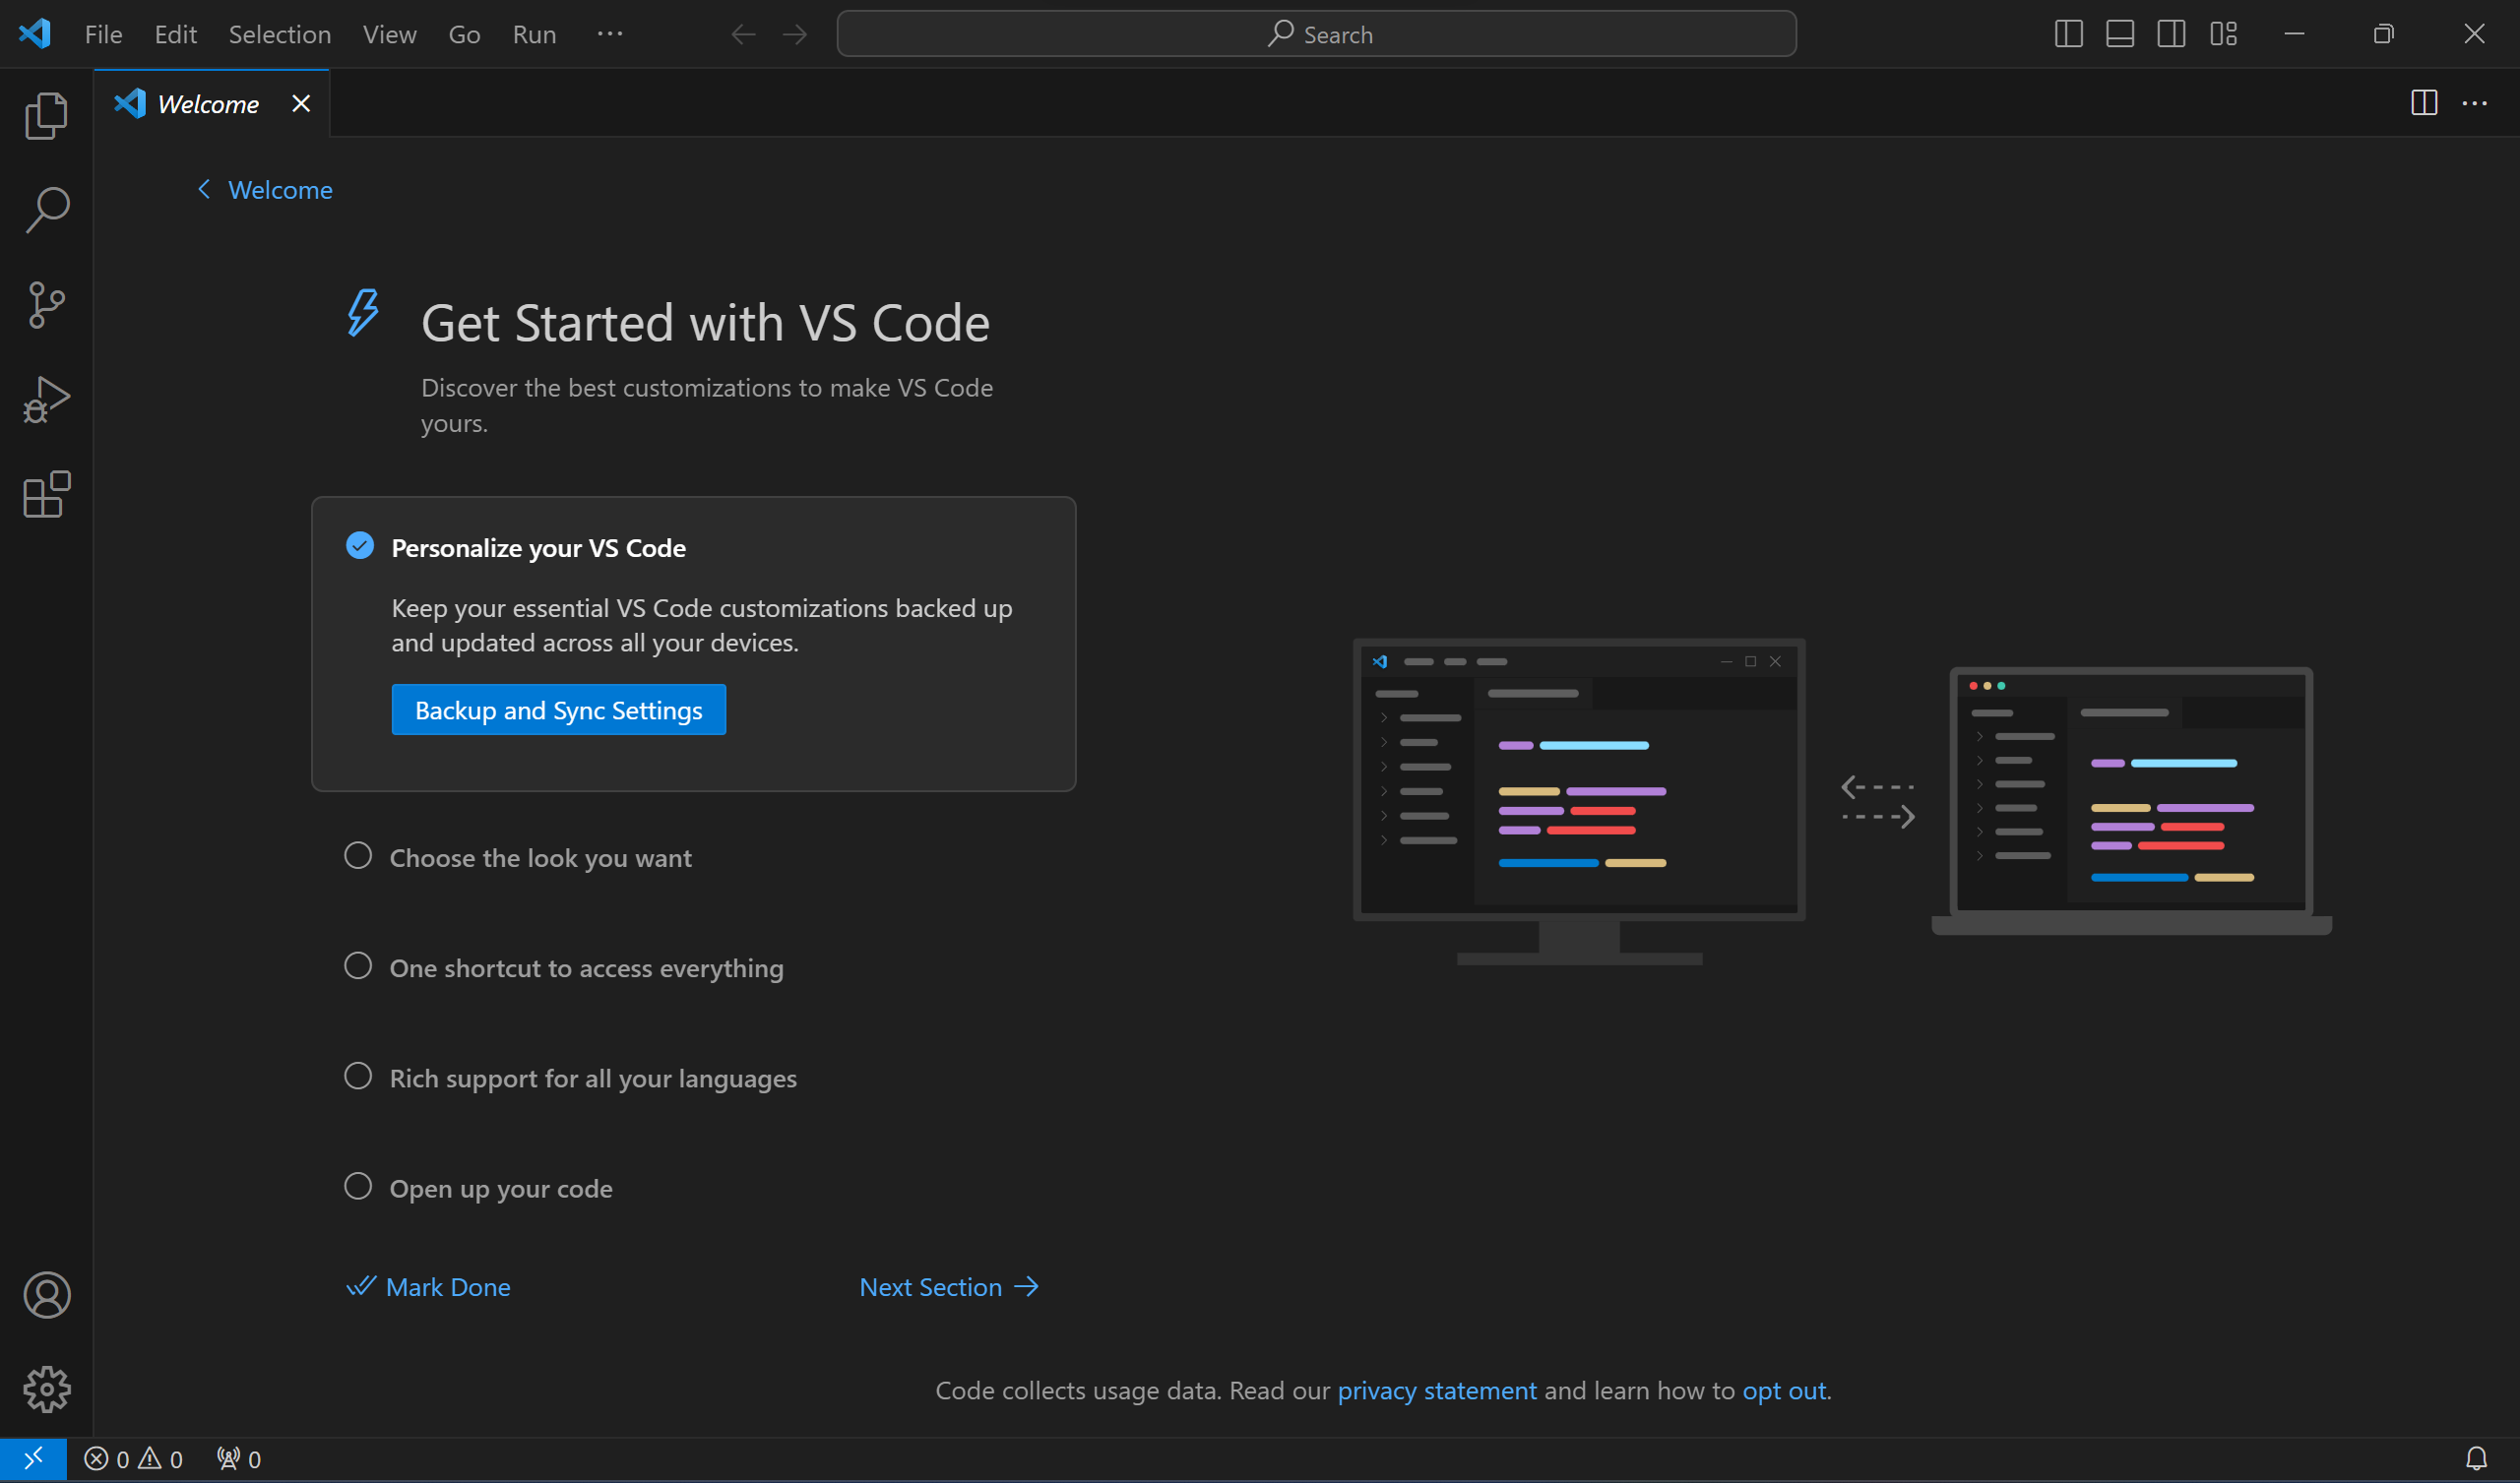Open the Edit menu
2520x1483 pixels.
[175, 35]
